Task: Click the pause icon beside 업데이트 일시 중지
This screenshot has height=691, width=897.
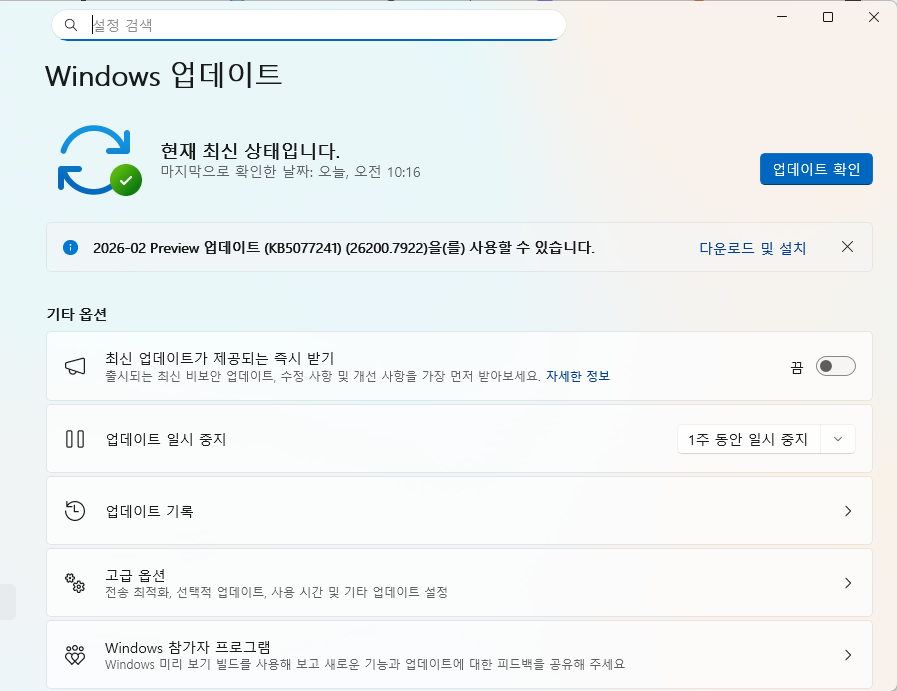Action: tap(75, 439)
